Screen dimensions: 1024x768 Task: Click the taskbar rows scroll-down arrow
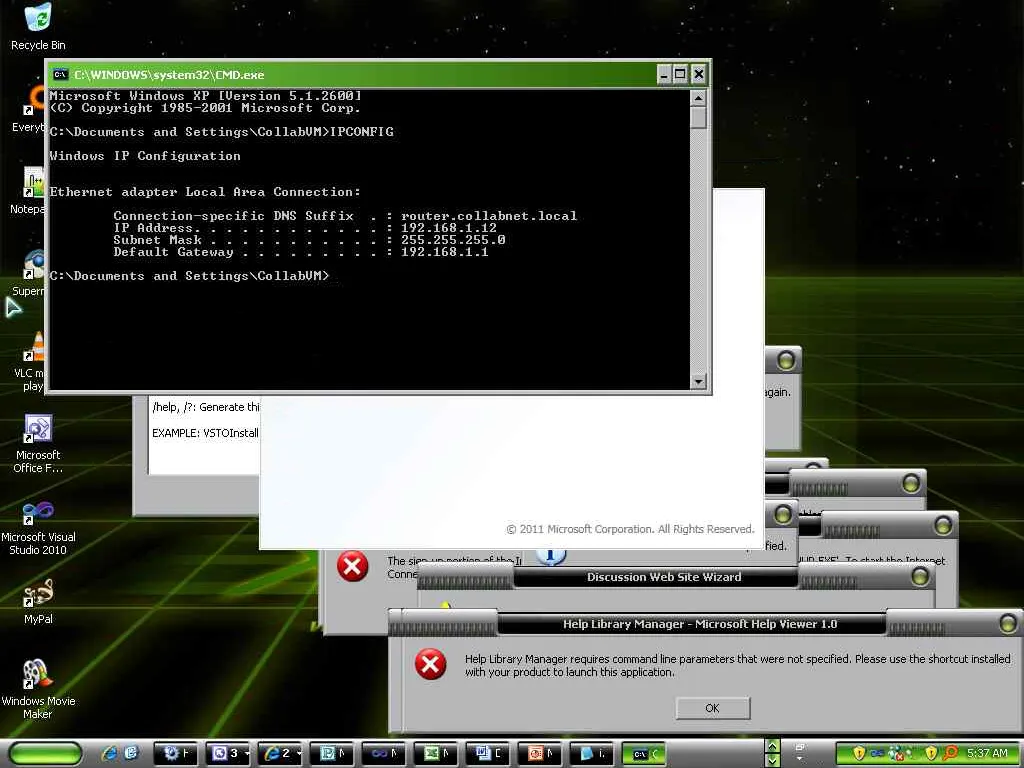(773, 761)
